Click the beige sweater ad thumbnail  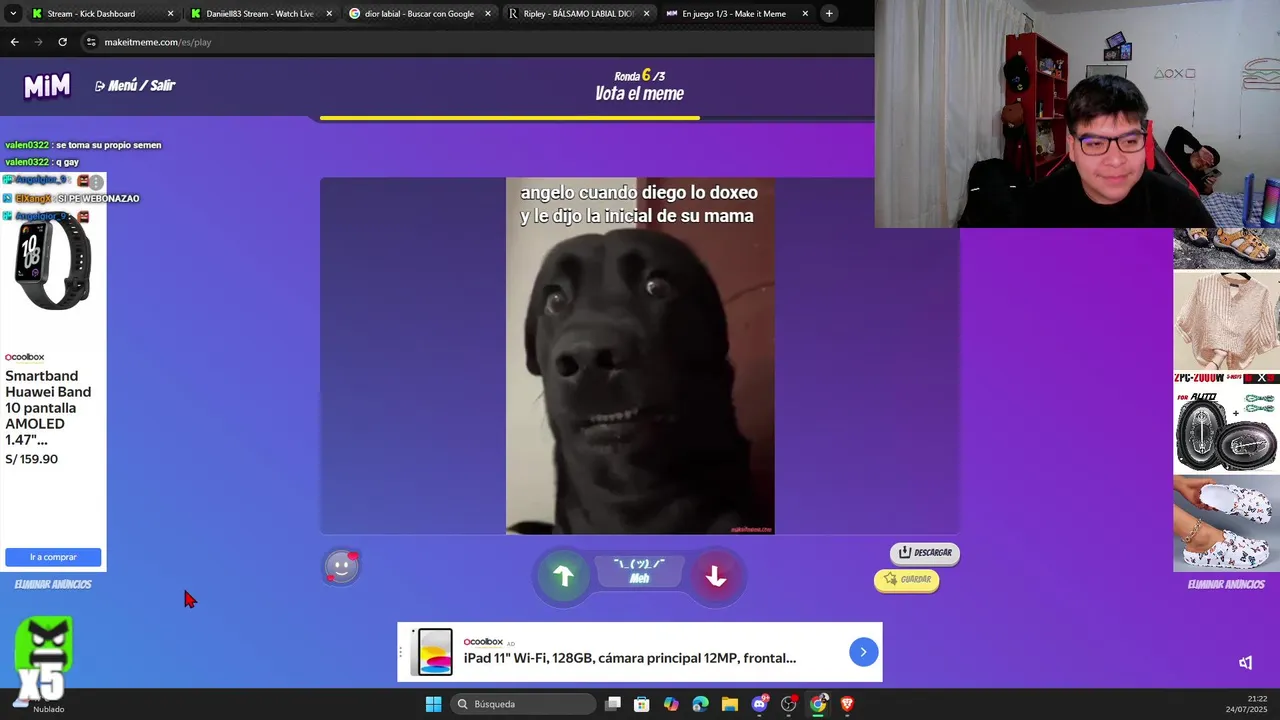[1226, 321]
